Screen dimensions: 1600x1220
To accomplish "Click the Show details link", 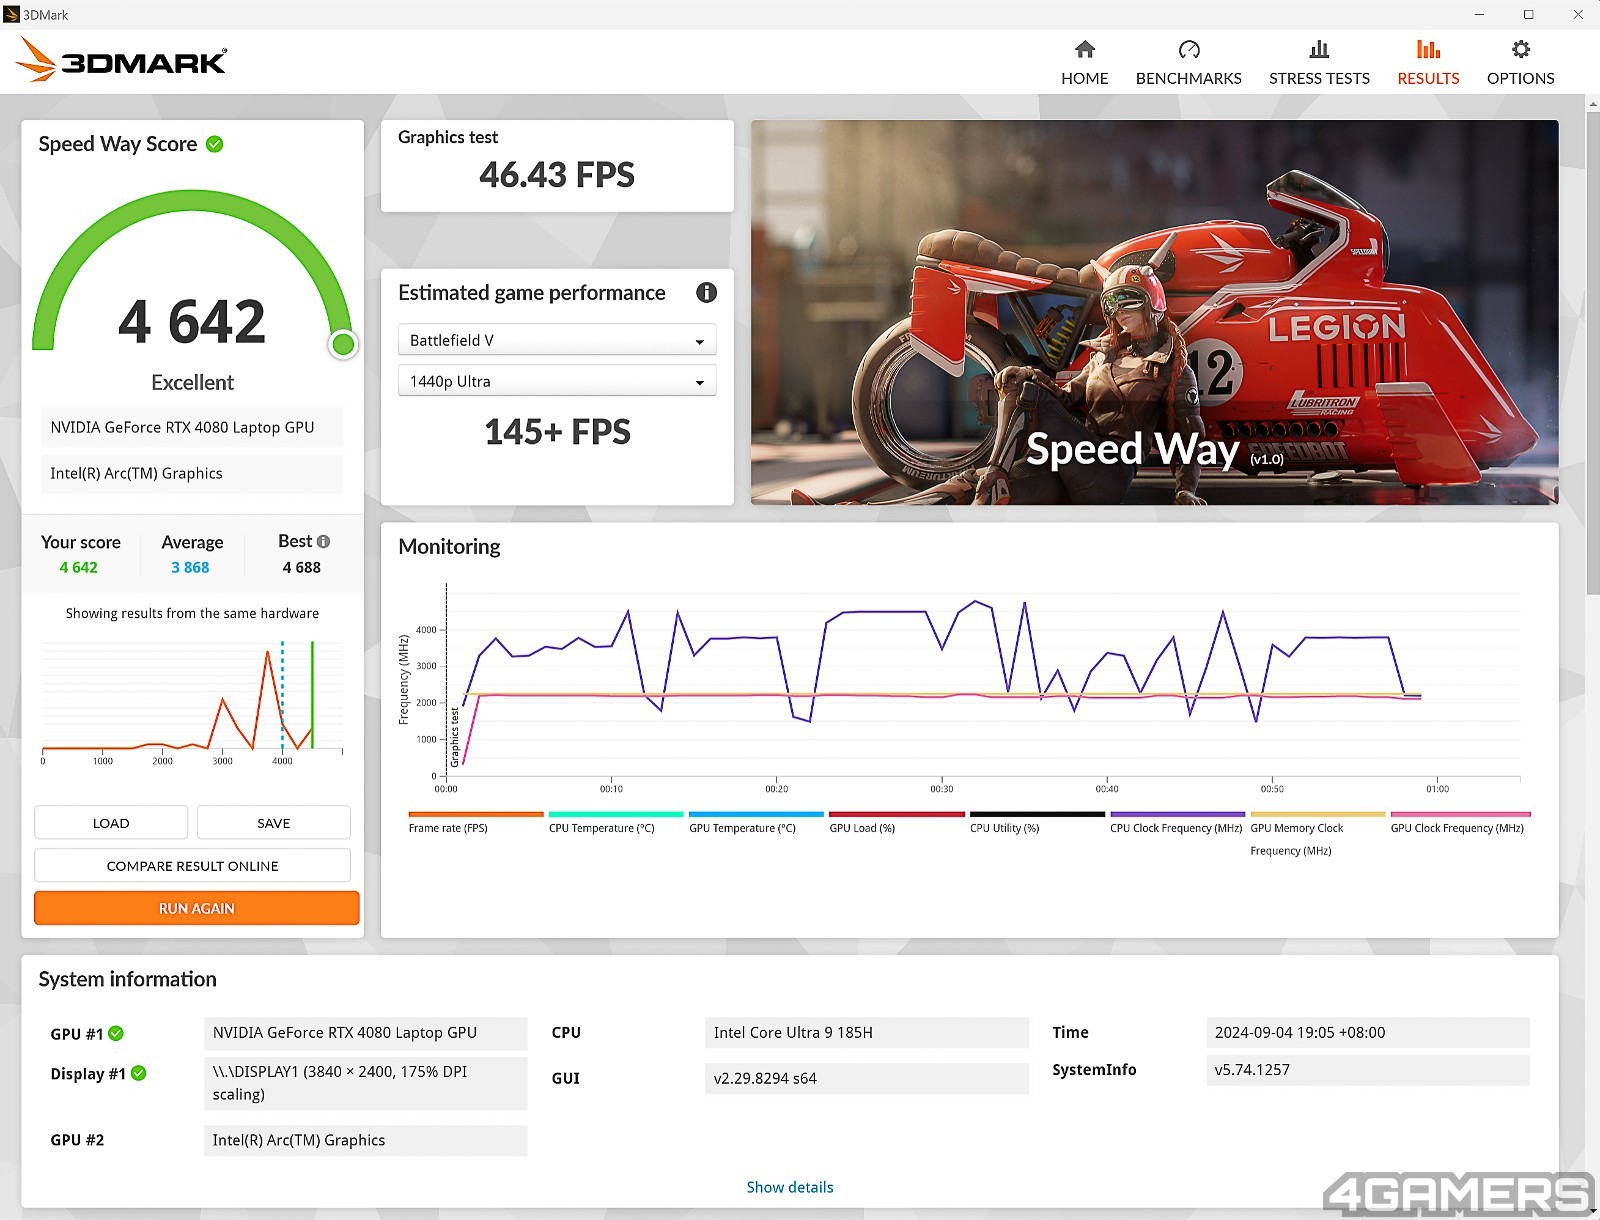I will (789, 1187).
